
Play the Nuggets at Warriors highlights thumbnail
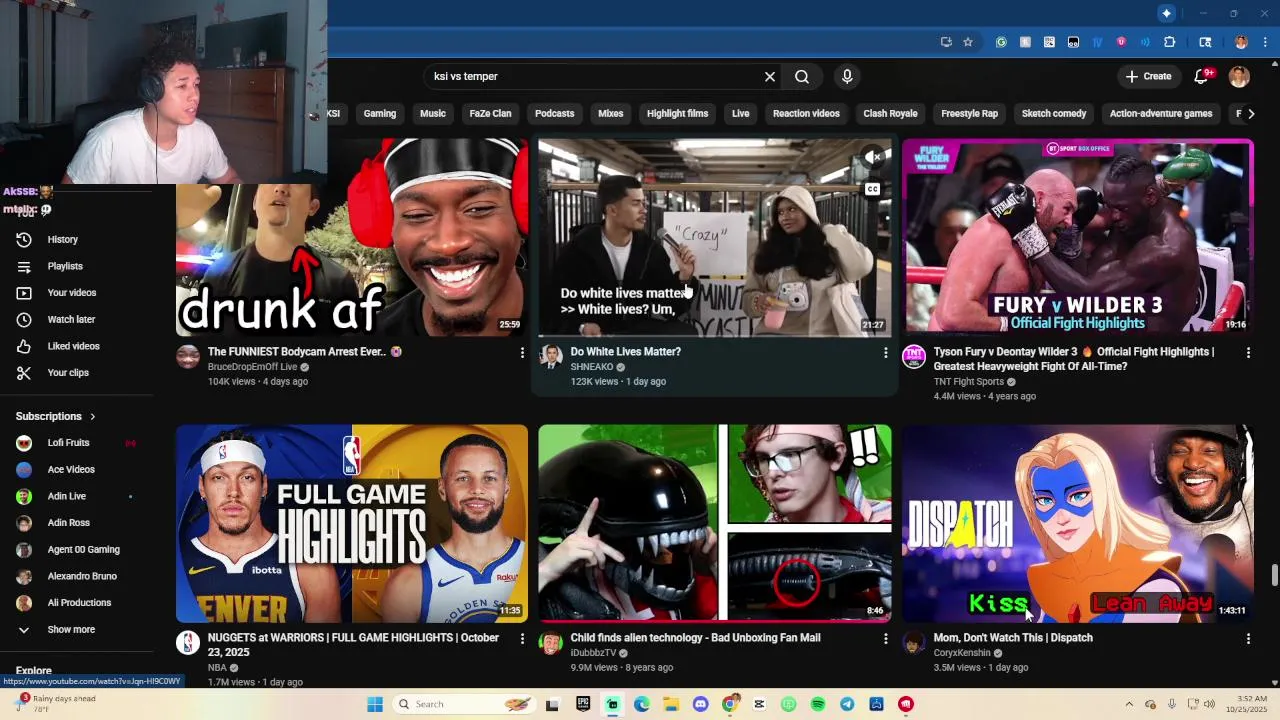tap(352, 523)
